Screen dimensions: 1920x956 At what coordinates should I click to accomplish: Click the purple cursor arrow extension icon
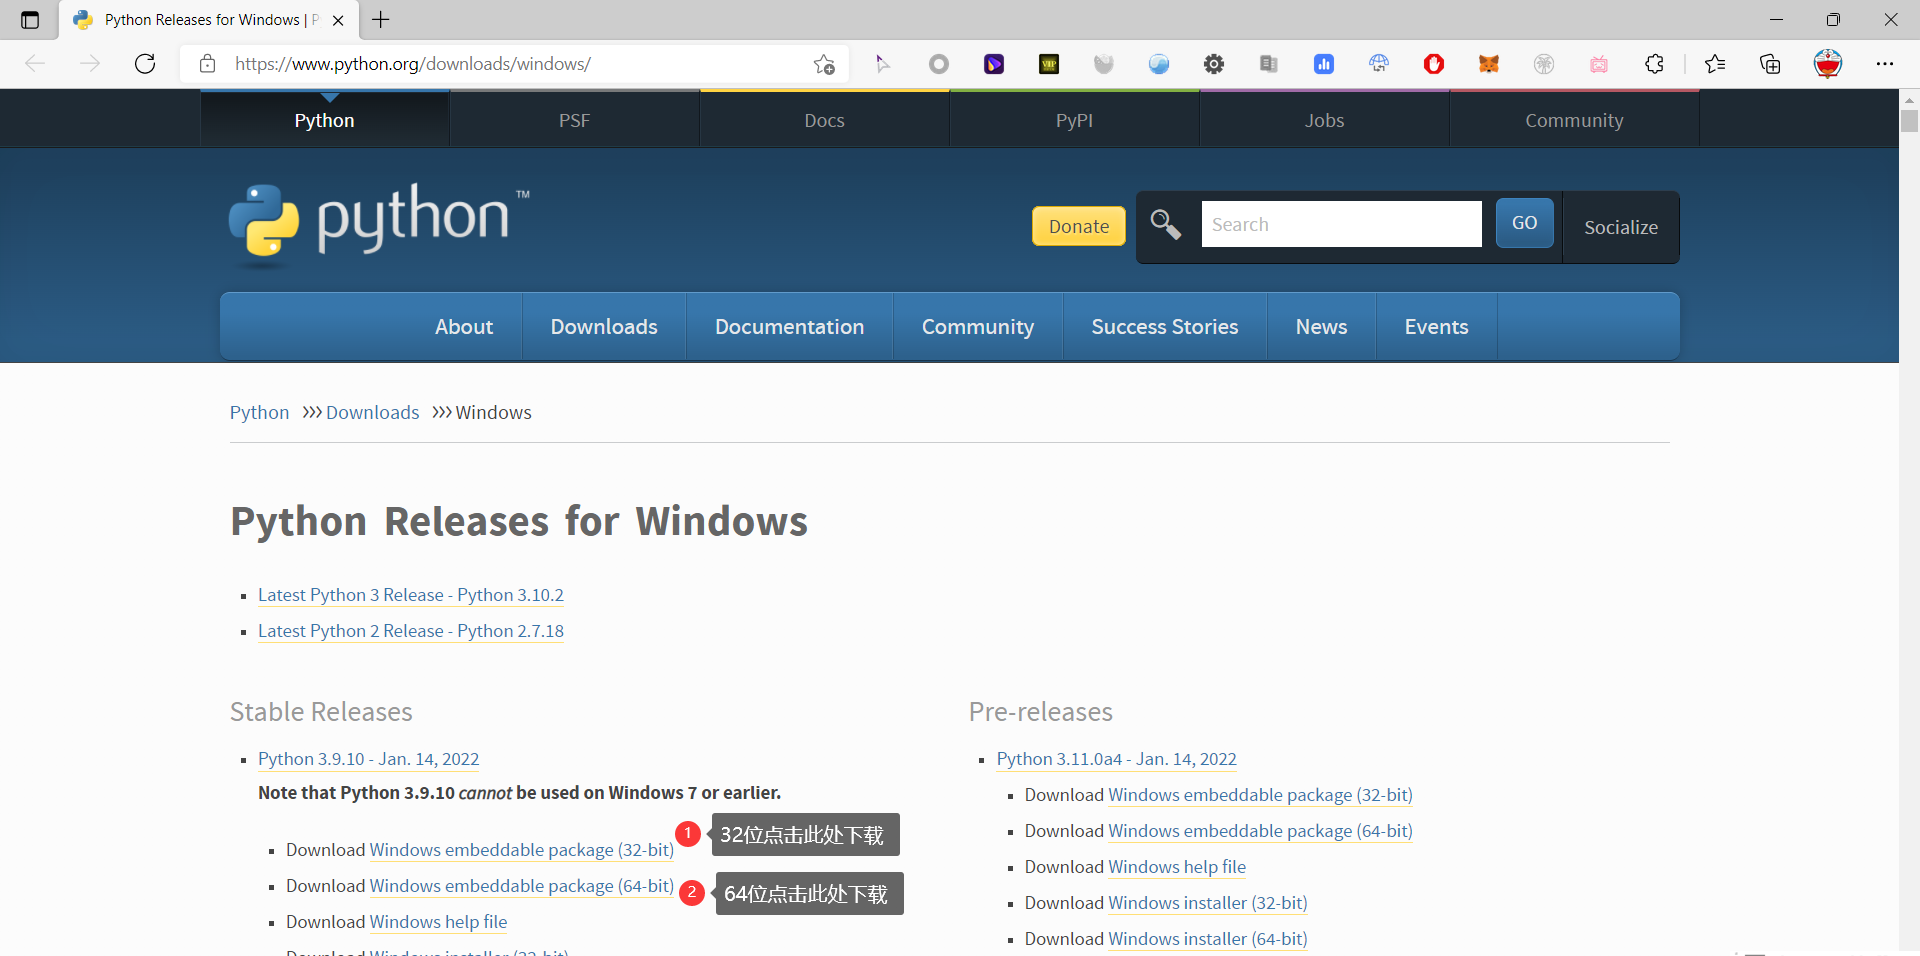(883, 64)
